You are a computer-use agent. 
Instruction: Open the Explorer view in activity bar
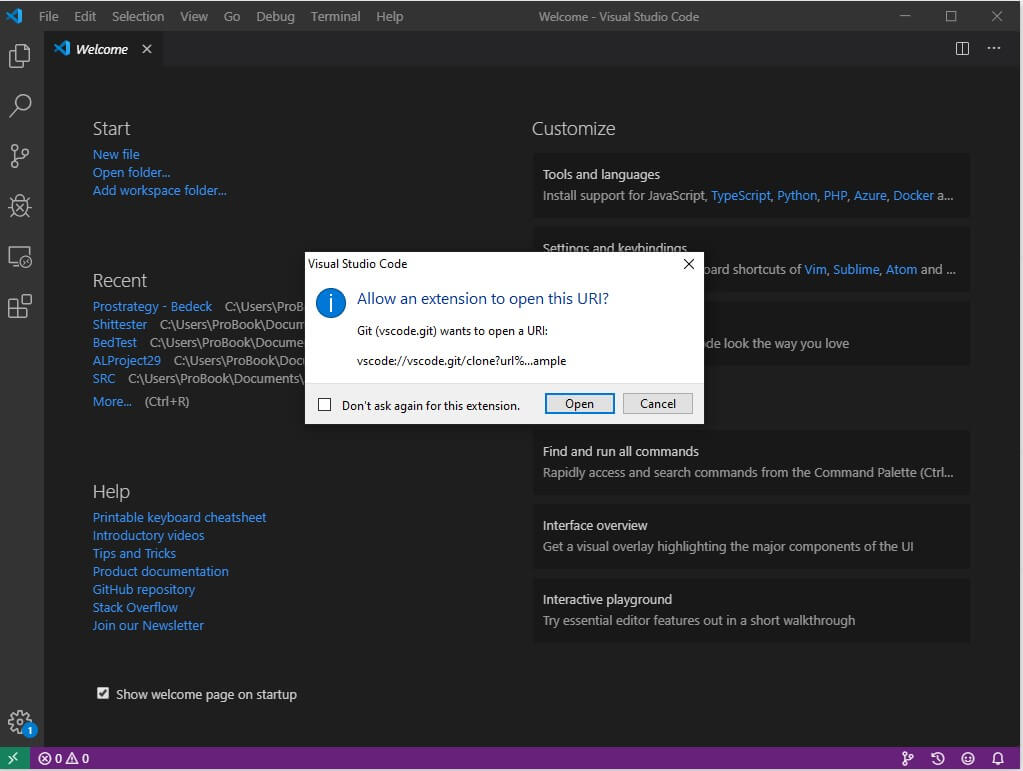coord(20,55)
